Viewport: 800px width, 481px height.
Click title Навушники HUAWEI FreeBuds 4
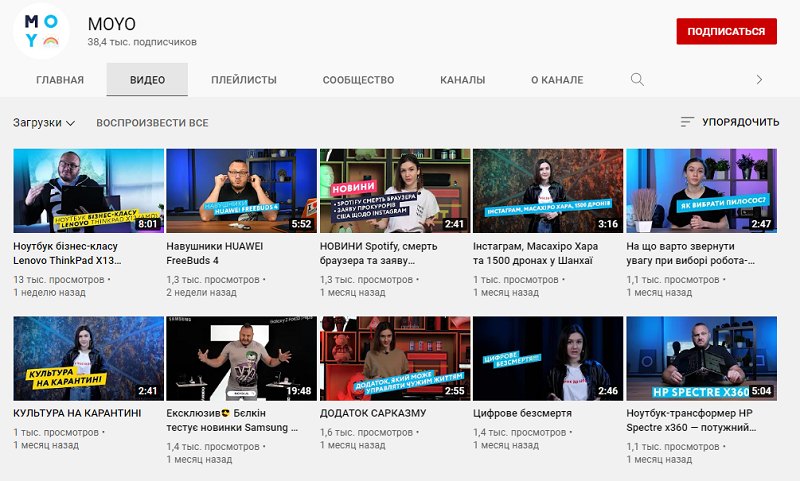pos(215,254)
